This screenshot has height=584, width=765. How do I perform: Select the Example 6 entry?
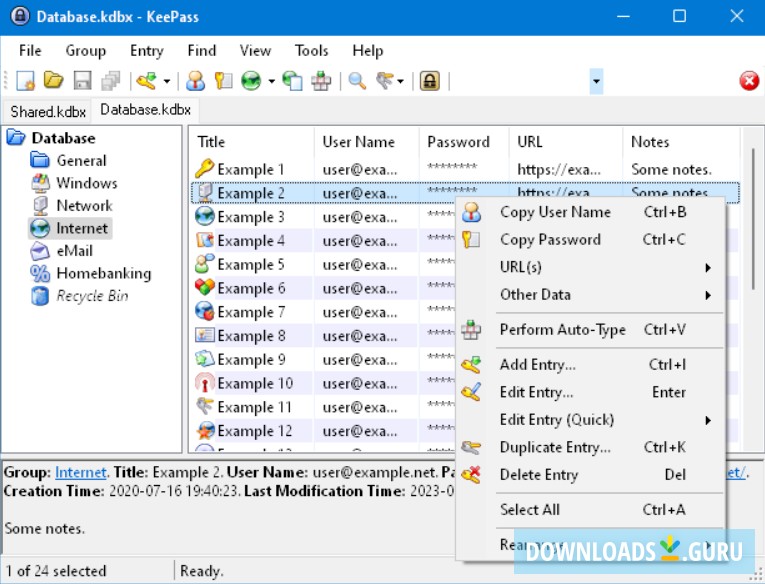[251, 288]
